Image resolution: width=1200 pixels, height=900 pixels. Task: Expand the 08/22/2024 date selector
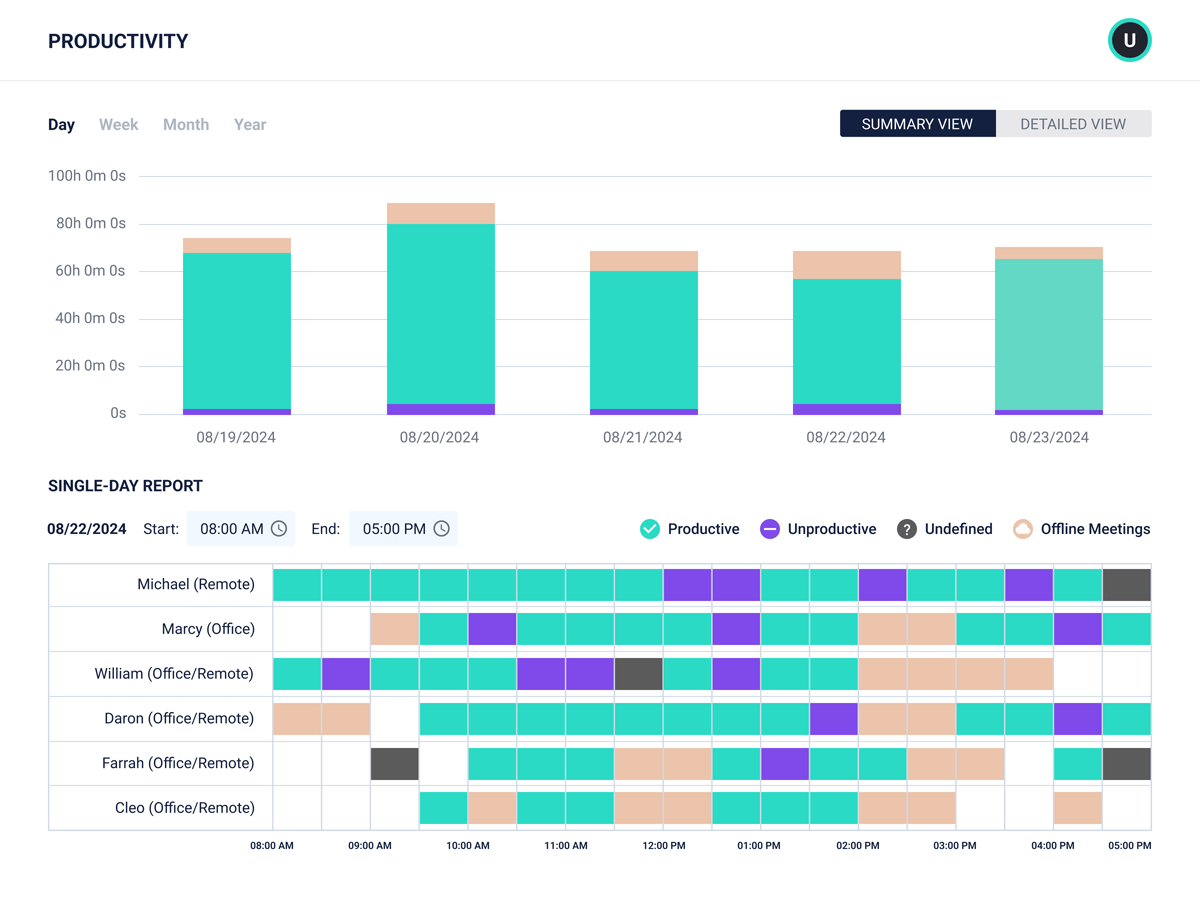click(87, 528)
